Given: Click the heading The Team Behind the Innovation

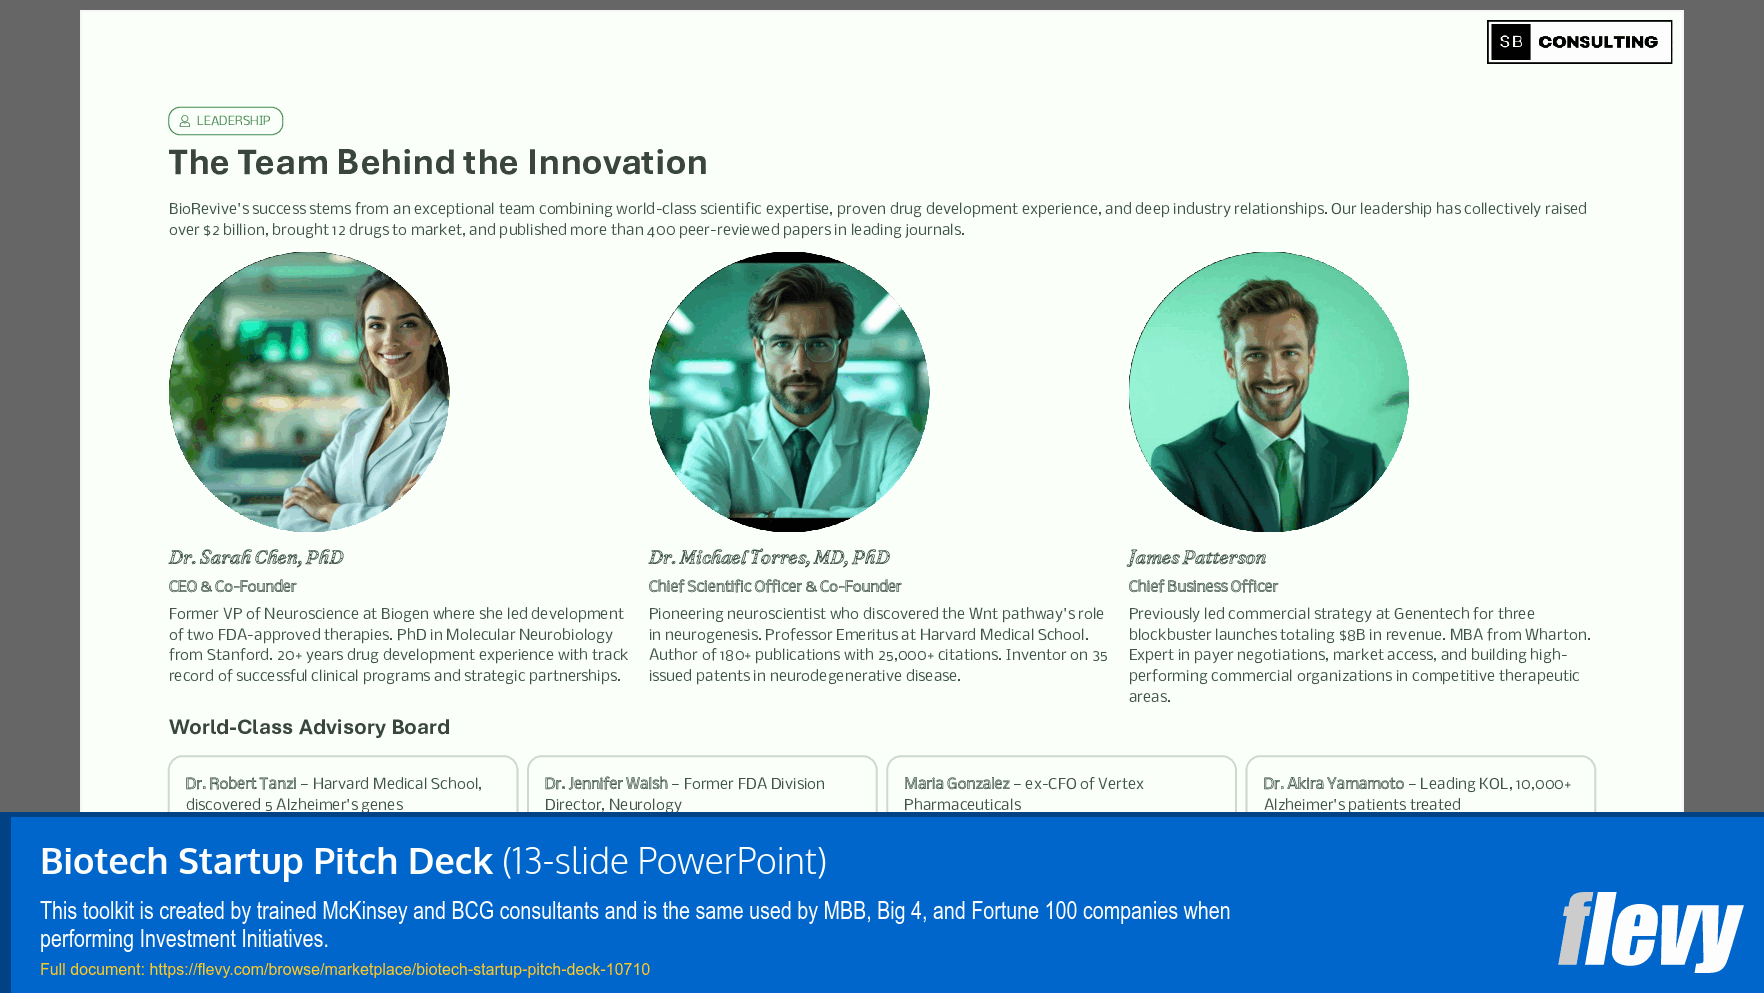Looking at the screenshot, I should tap(437, 162).
